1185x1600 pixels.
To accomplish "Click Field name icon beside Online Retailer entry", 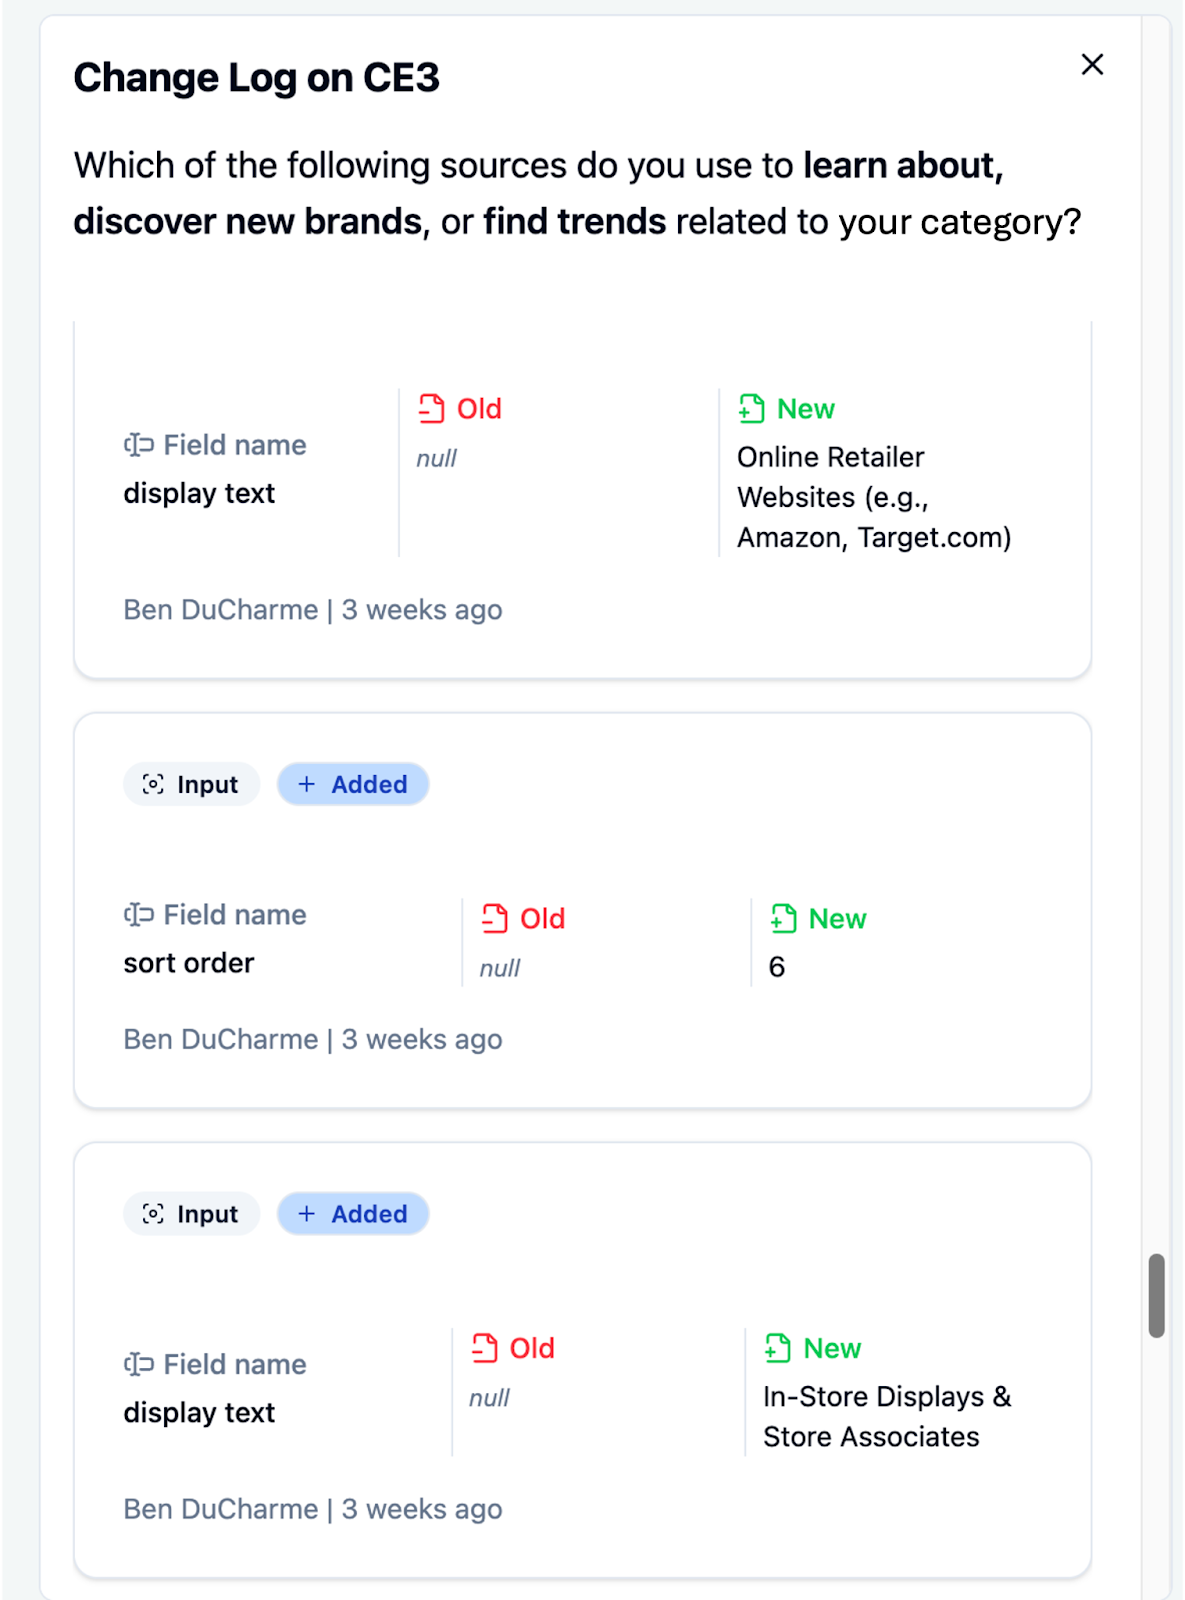I will click(x=138, y=445).
